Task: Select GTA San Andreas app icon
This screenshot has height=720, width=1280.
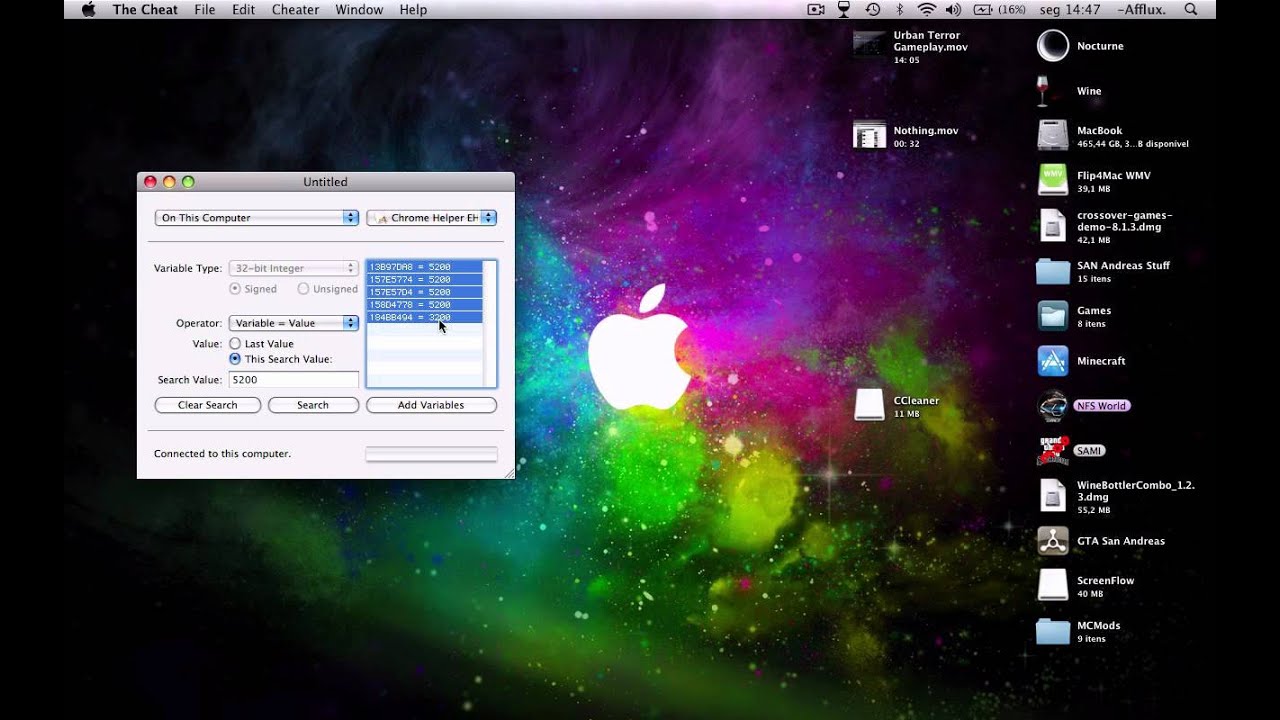Action: click(x=1052, y=541)
